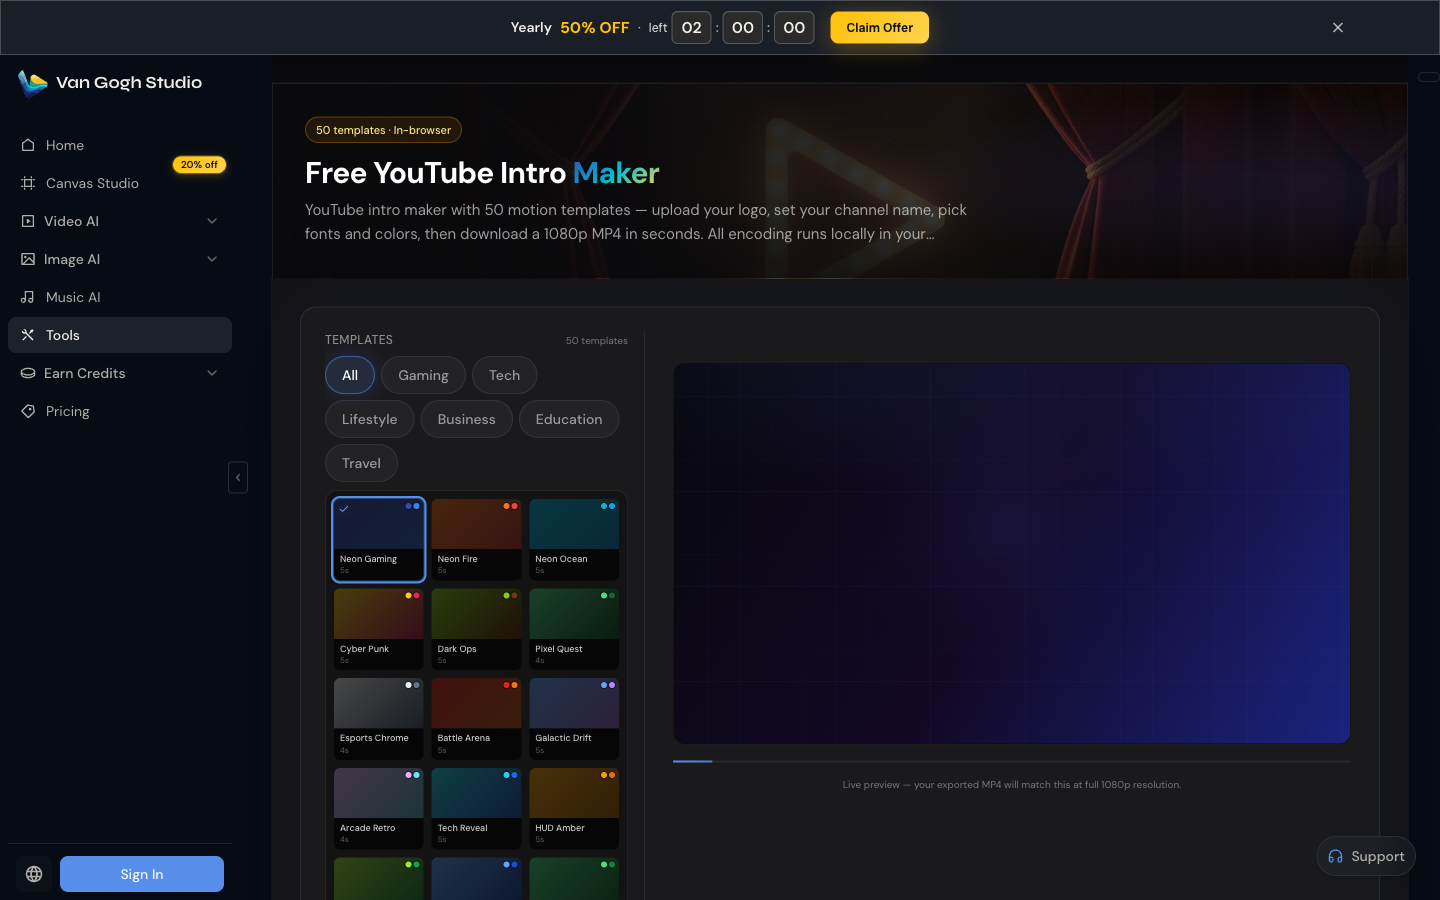This screenshot has height=900, width=1440.
Task: Choose the Neon Ocean template
Action: click(x=574, y=539)
